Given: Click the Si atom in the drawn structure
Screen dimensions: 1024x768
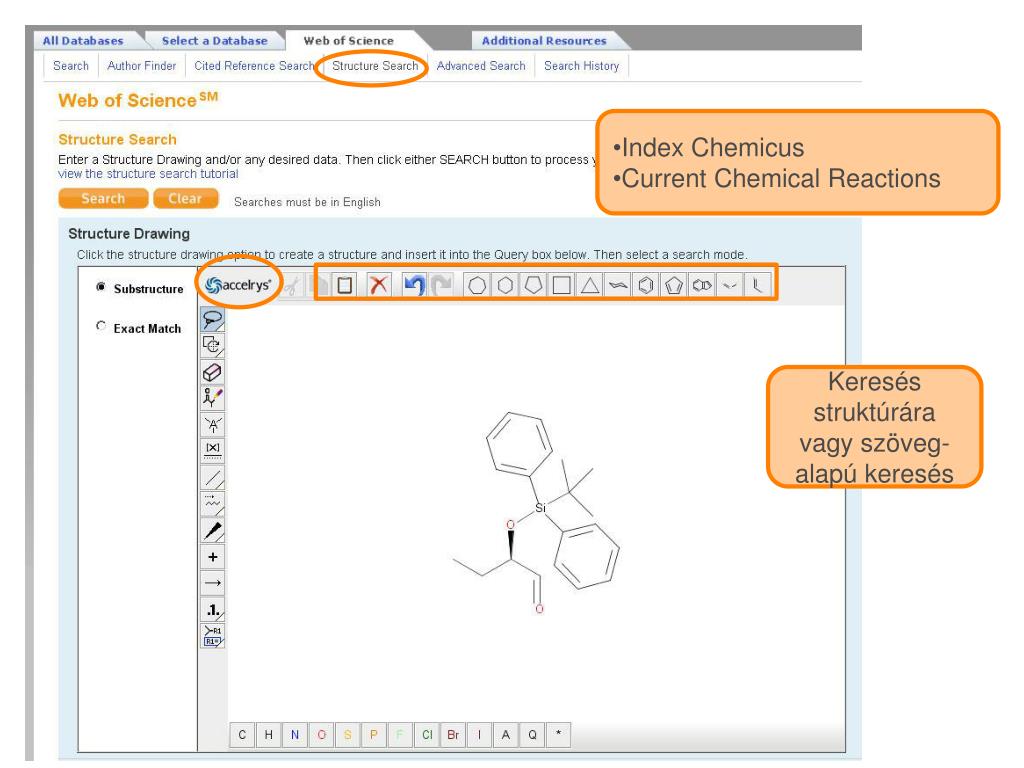Looking at the screenshot, I should click(x=540, y=507).
